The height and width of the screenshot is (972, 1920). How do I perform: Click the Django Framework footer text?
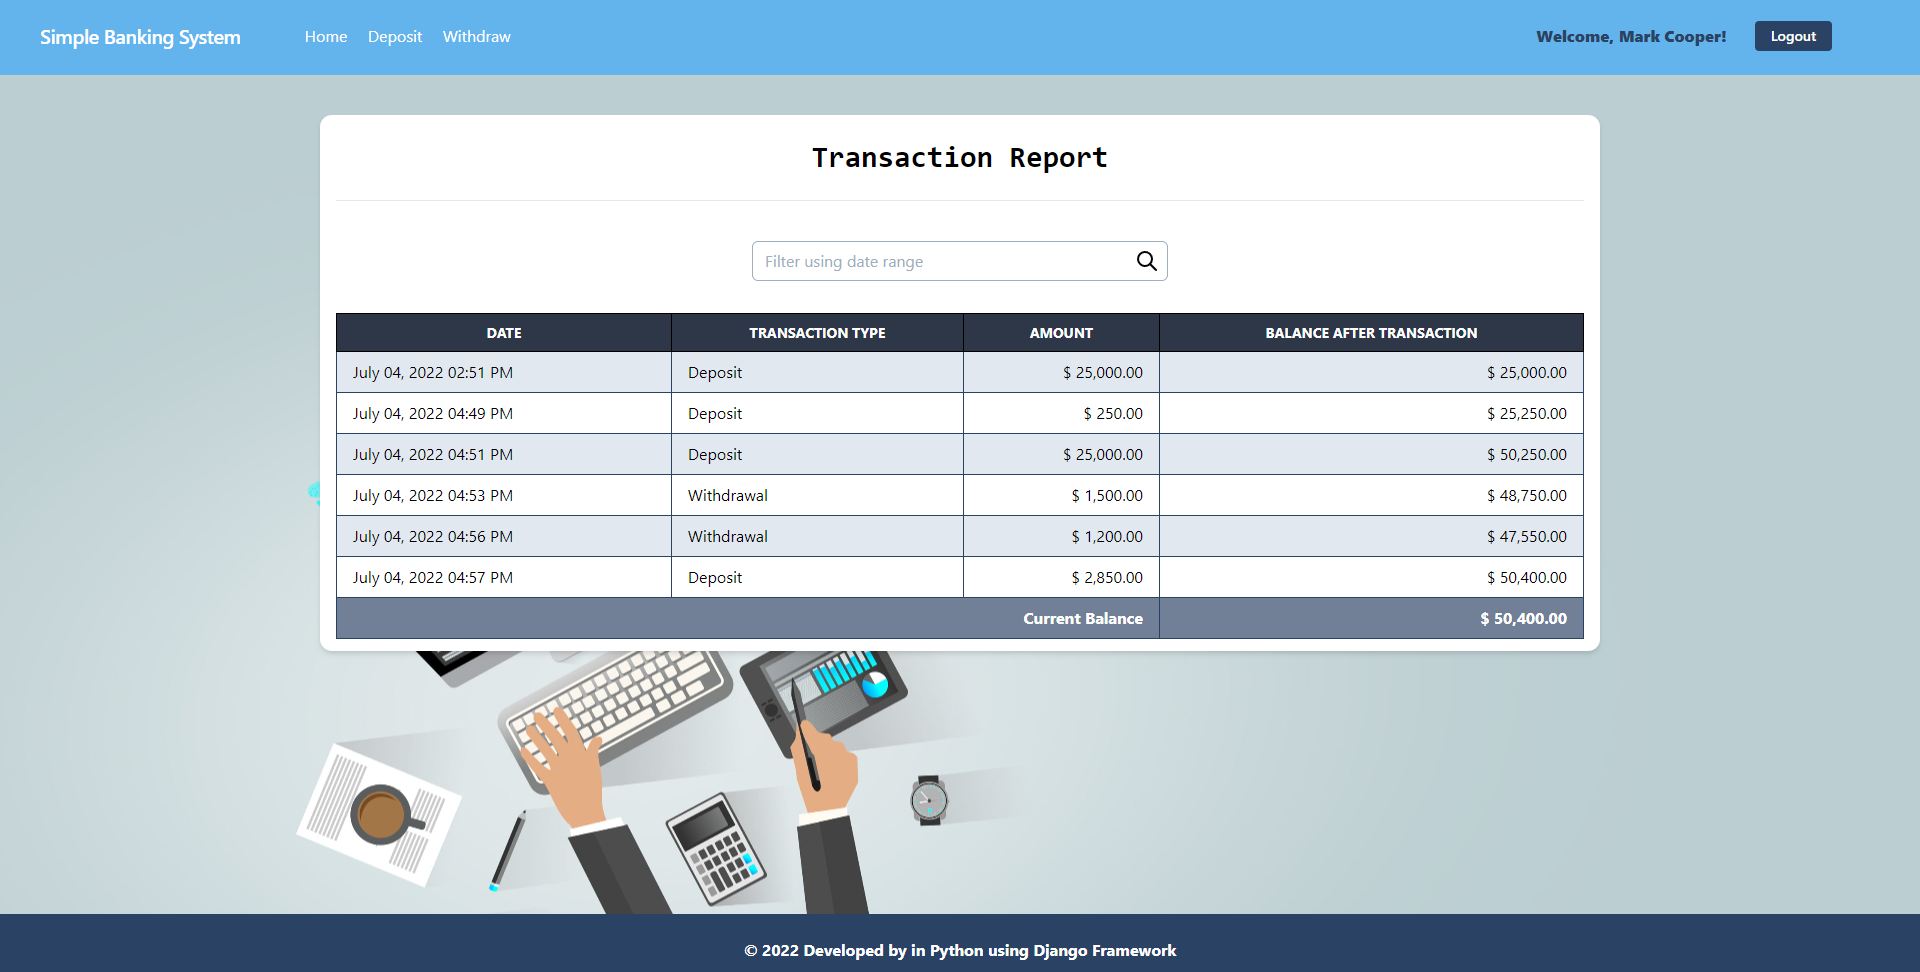coord(959,950)
